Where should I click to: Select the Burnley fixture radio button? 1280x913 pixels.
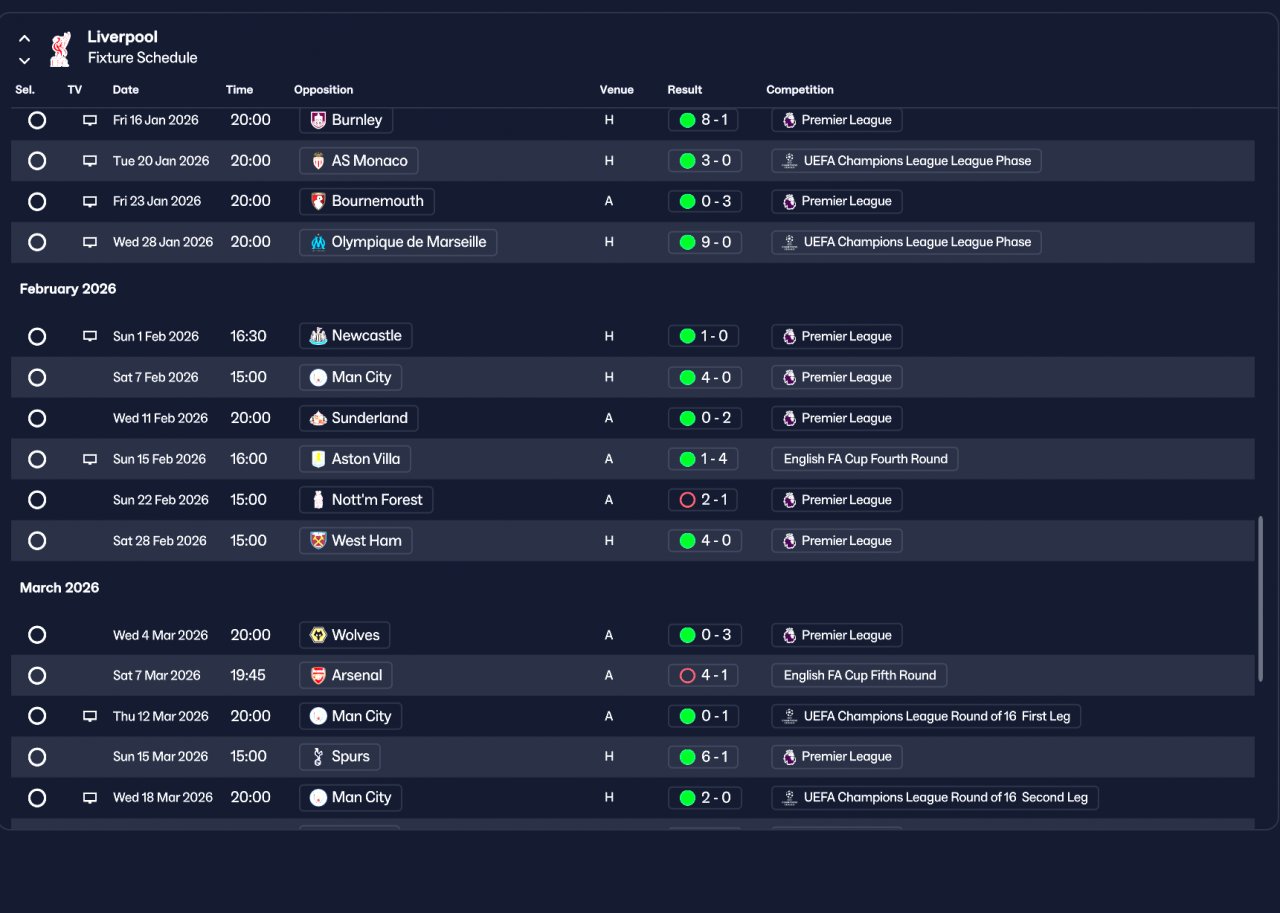point(37,120)
